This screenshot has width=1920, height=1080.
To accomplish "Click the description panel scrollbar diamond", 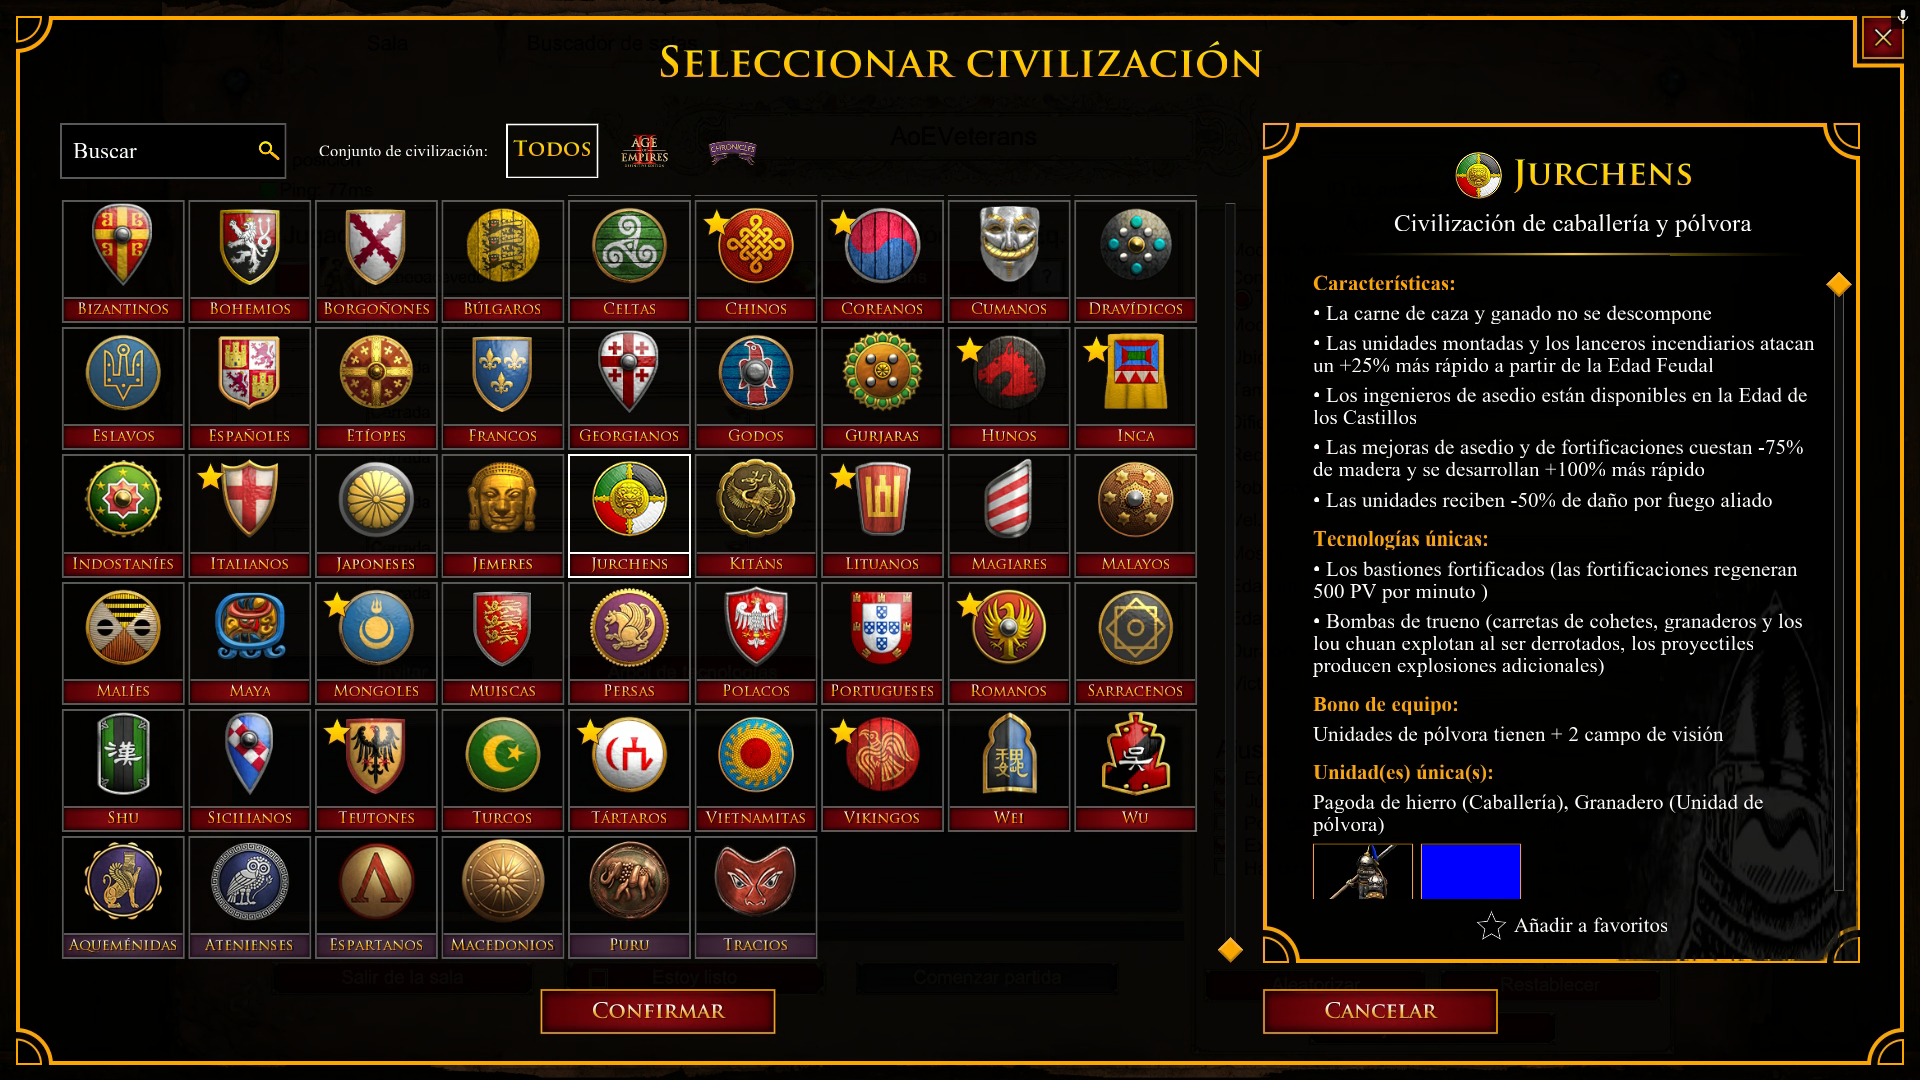I will pyautogui.click(x=1838, y=284).
